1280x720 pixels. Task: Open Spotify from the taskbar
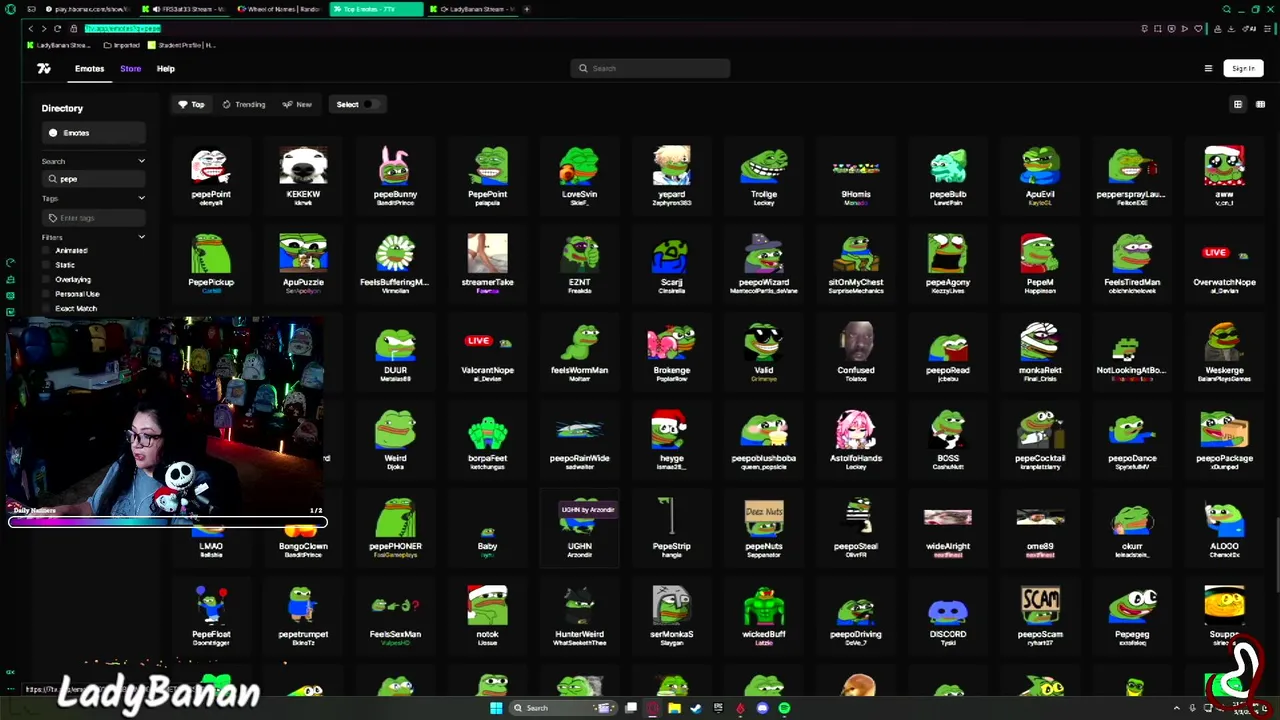coord(784,708)
